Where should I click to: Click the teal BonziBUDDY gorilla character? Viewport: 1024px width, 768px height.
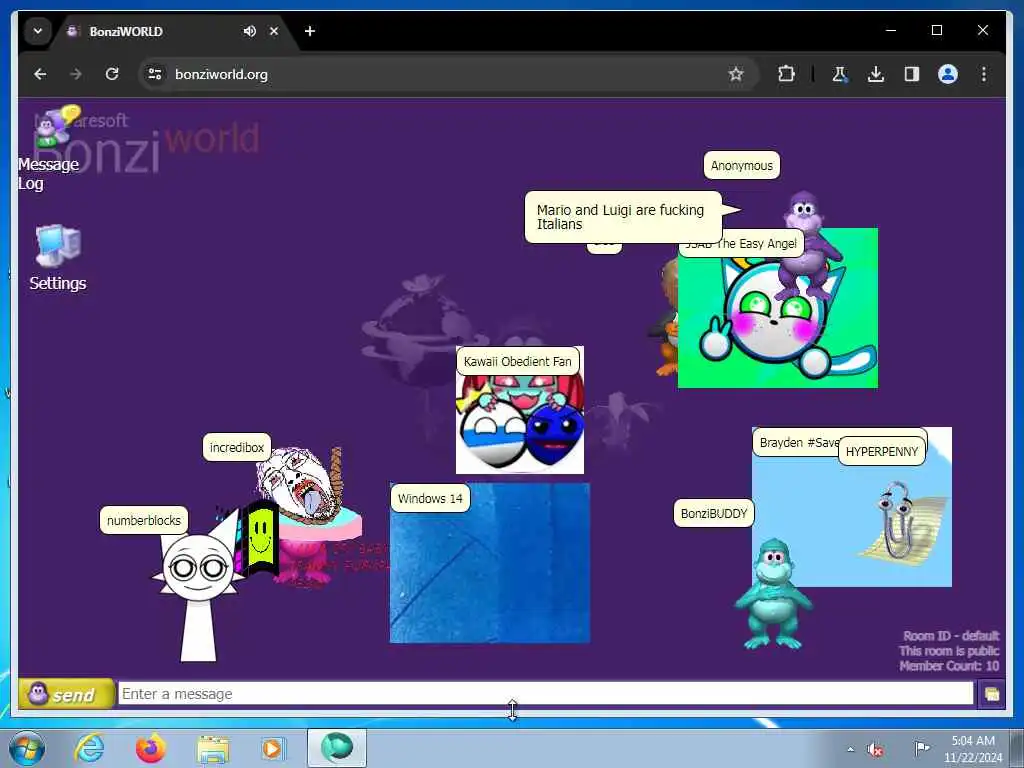pyautogui.click(x=773, y=594)
